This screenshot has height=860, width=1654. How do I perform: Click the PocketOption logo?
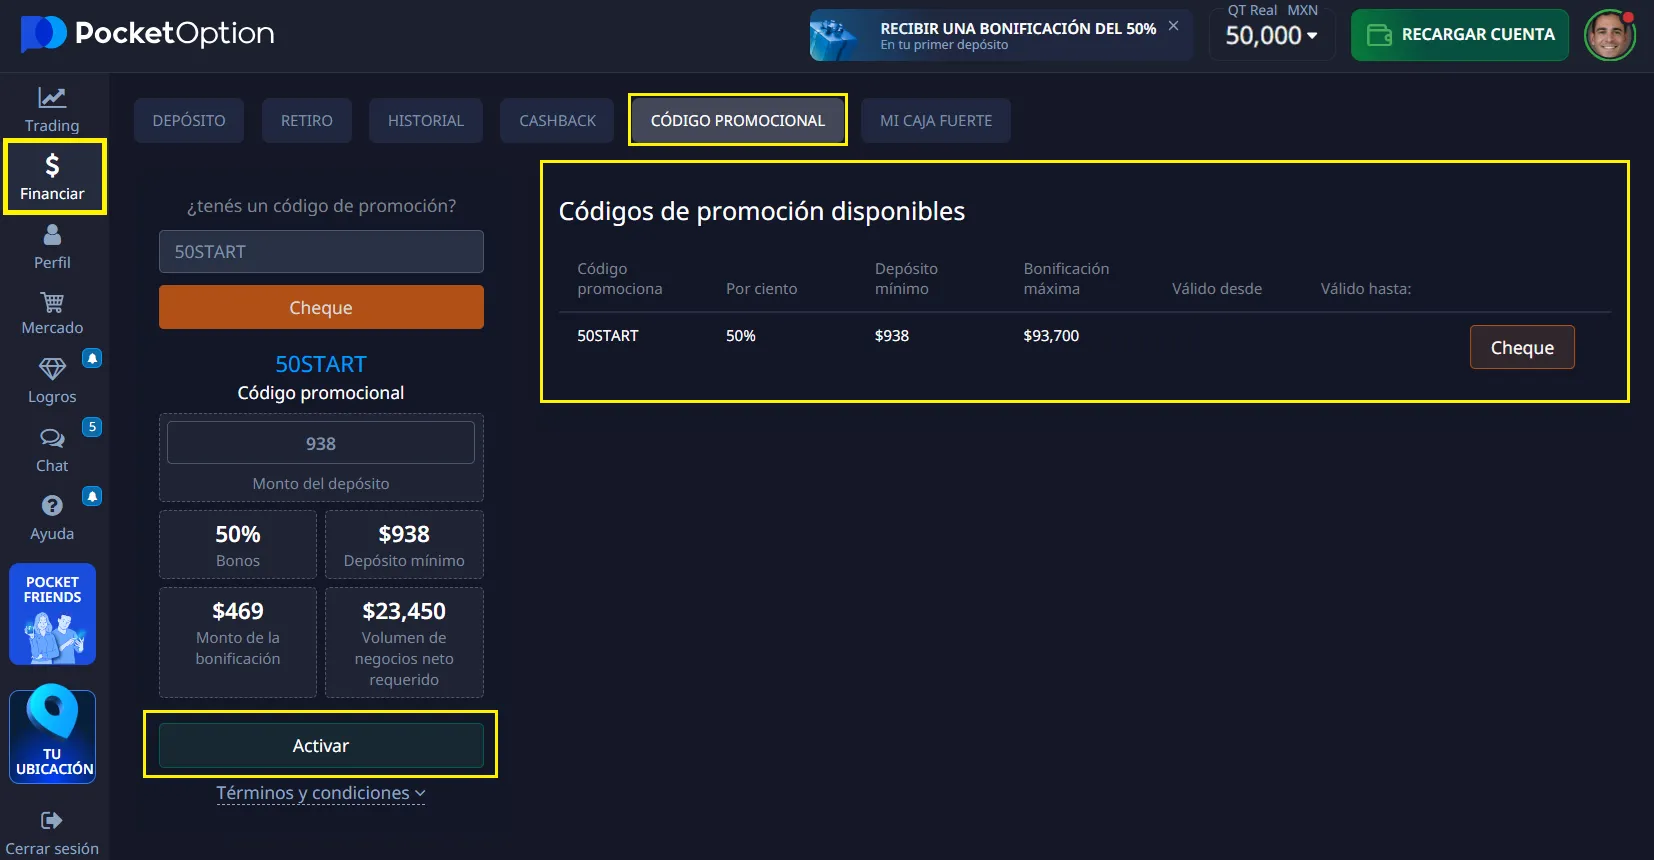coord(147,34)
